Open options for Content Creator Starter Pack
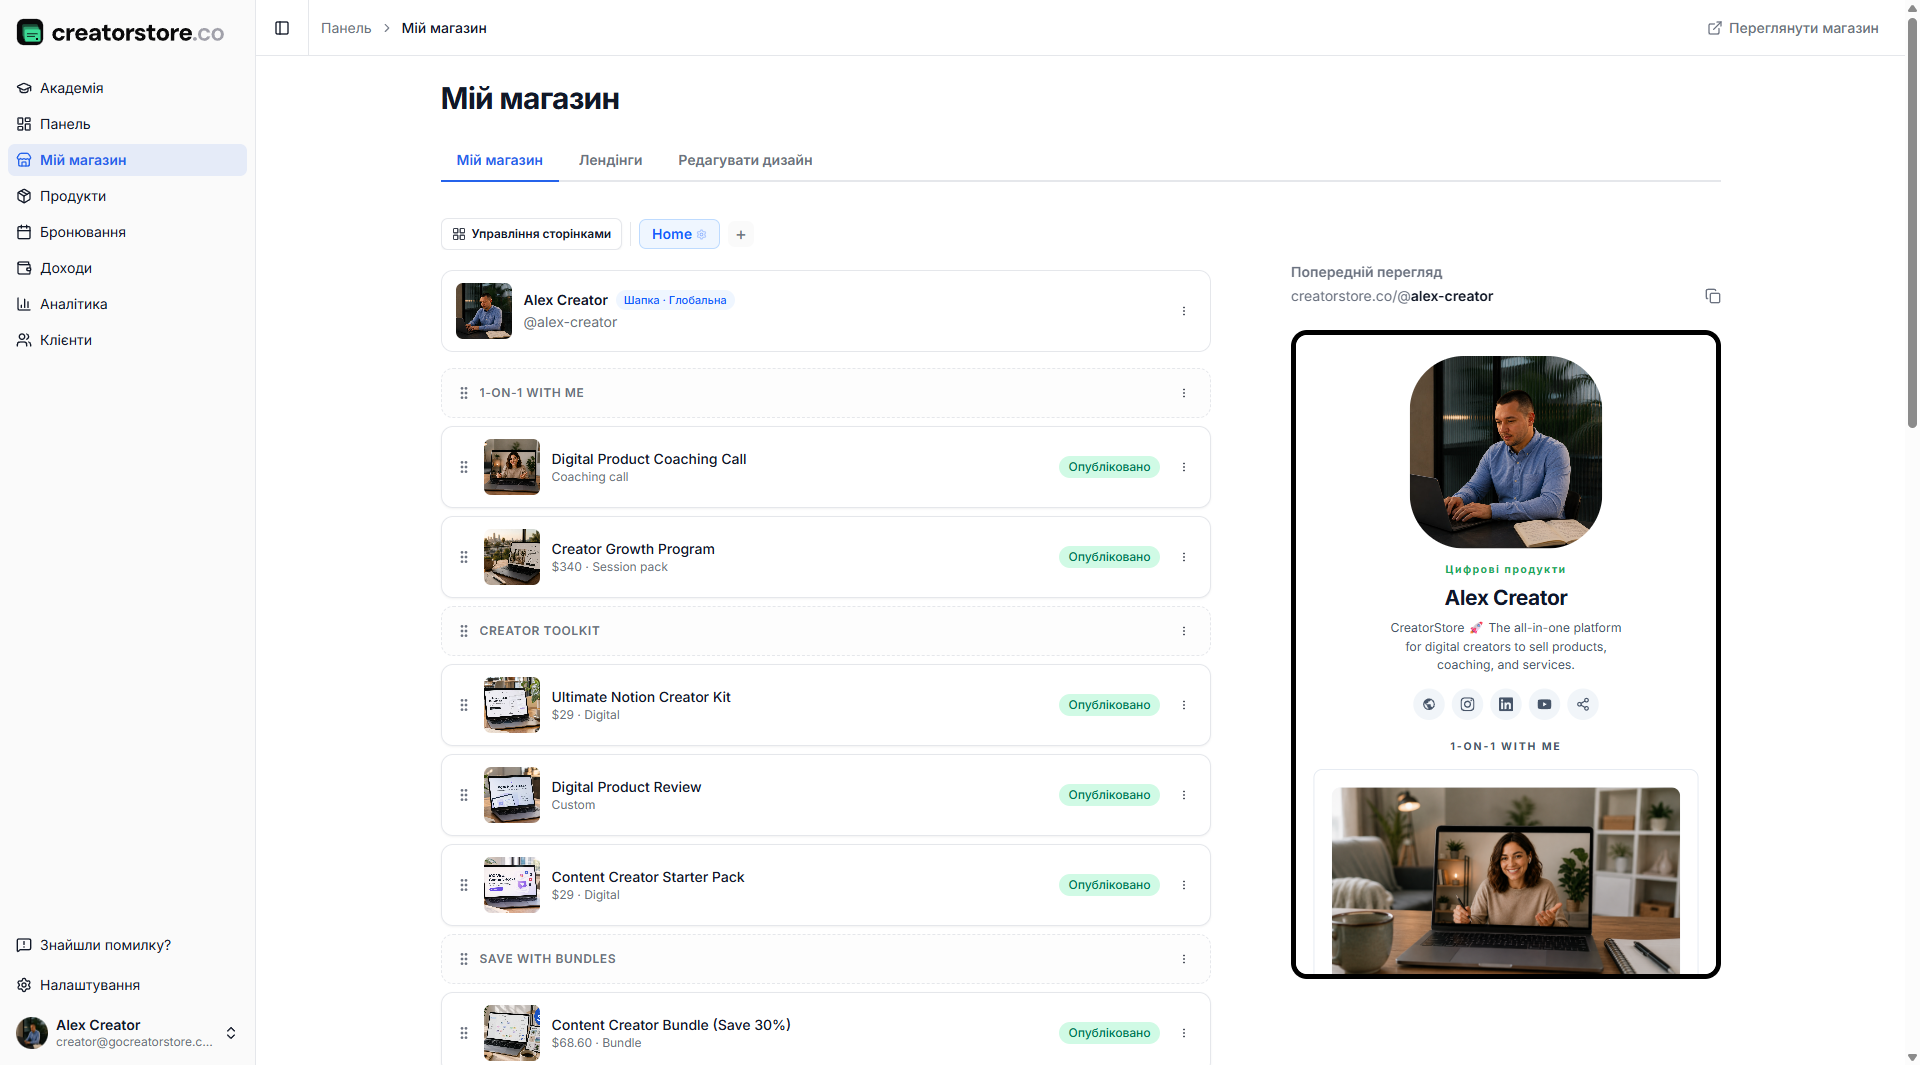 [1184, 885]
